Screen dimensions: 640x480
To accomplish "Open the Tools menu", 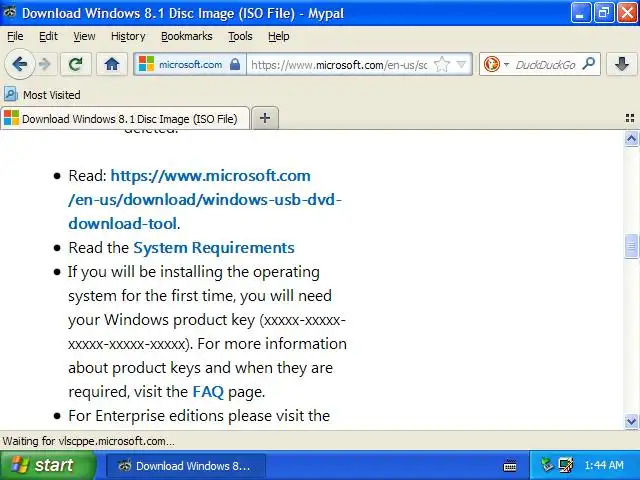I will [x=240, y=36].
